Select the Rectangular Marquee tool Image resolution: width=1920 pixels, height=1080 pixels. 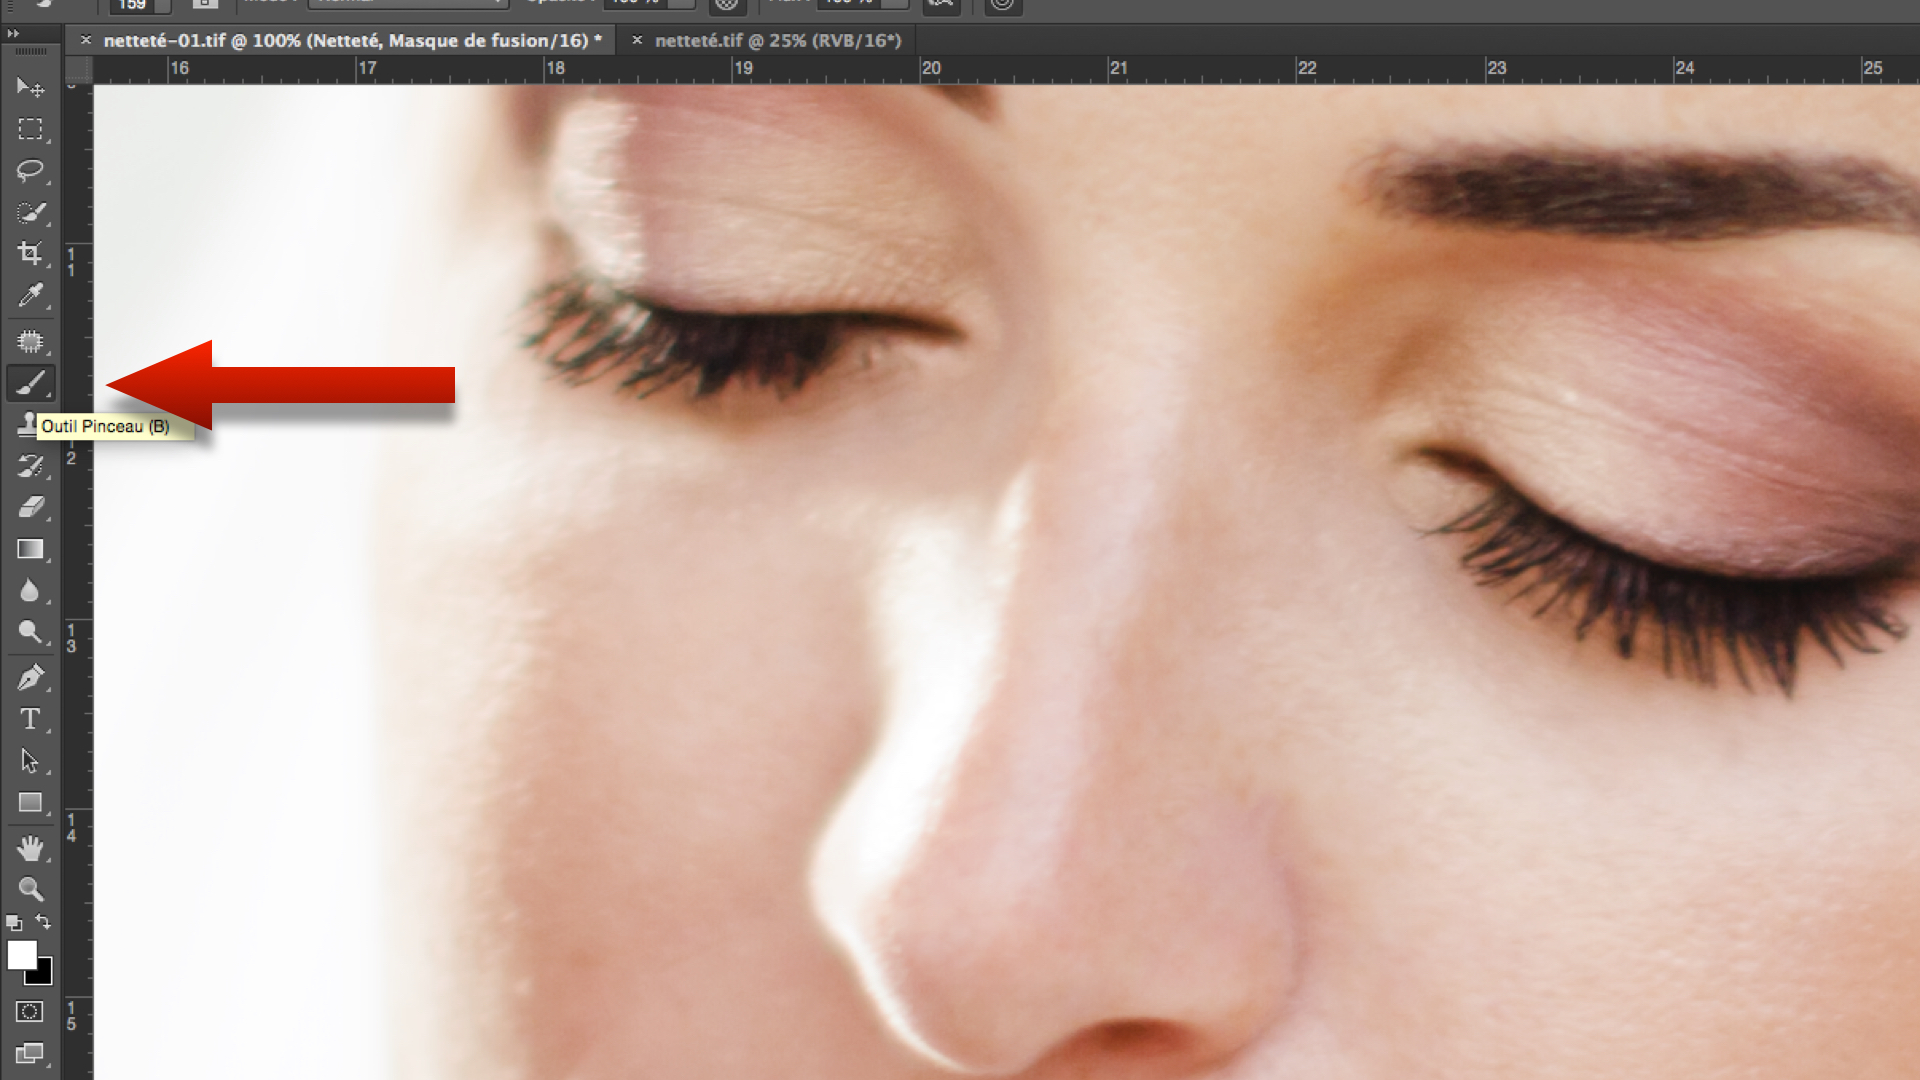(30, 130)
